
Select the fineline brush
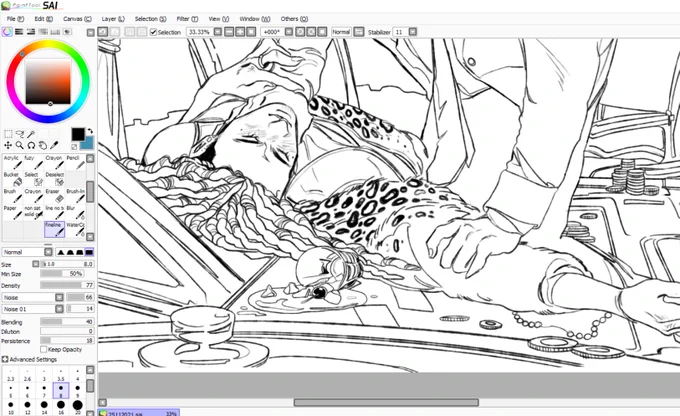(55, 229)
